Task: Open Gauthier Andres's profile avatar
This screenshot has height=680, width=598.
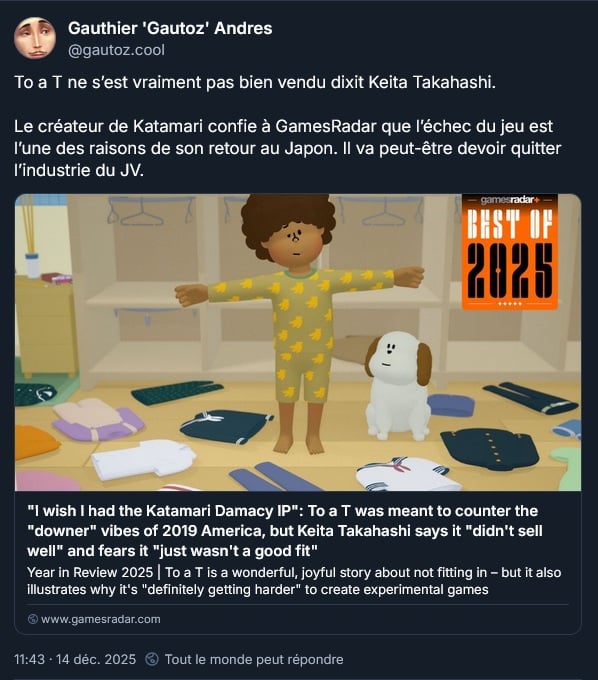Action: (x=35, y=38)
